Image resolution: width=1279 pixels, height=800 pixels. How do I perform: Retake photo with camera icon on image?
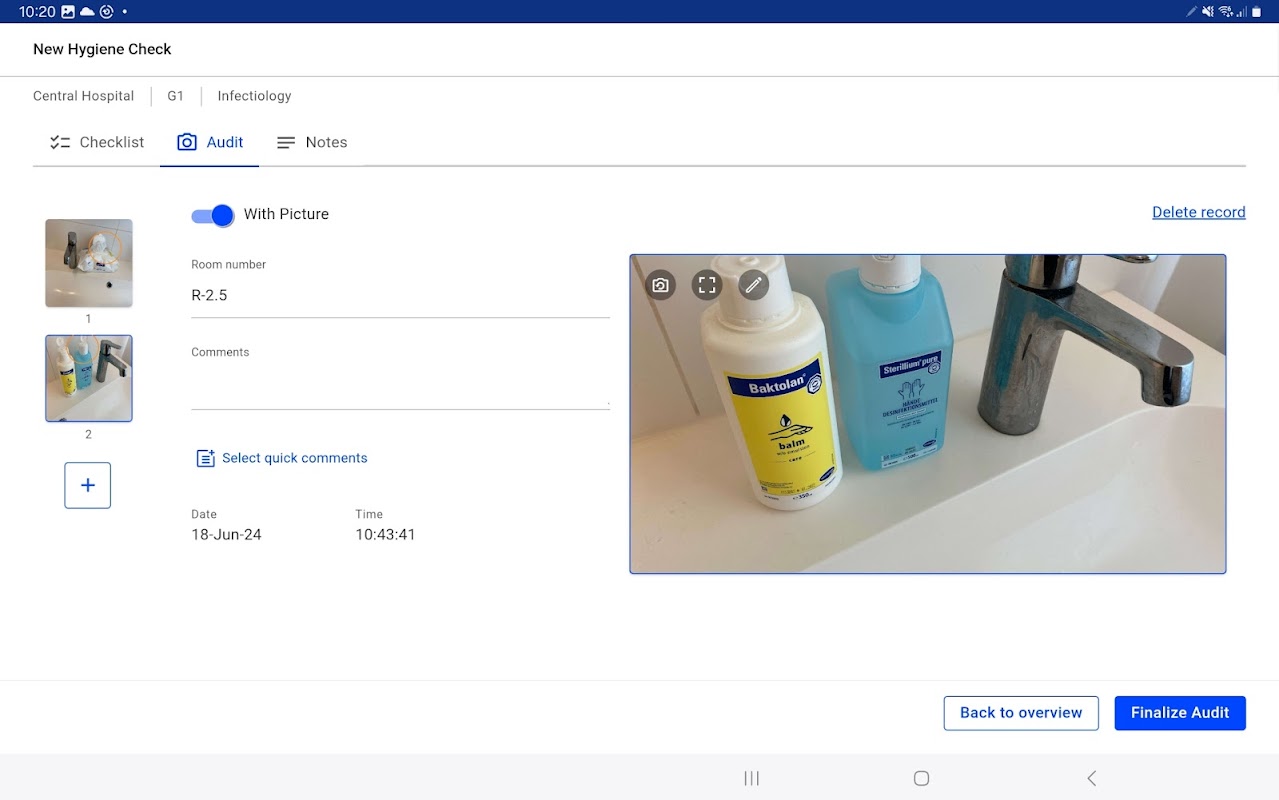click(x=660, y=285)
